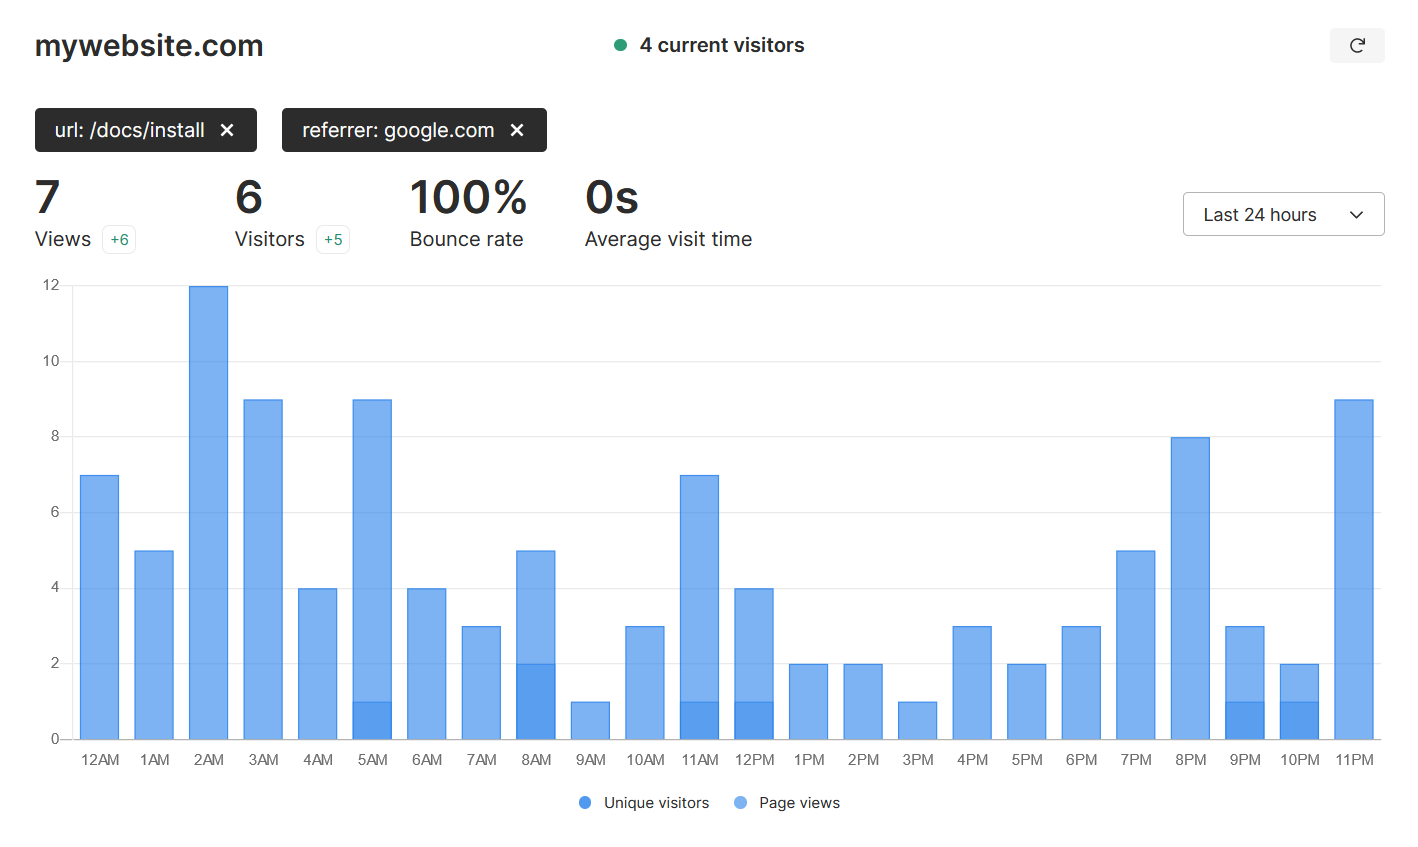The height and width of the screenshot is (847, 1418).
Task: Toggle Unique visitors legend series
Action: point(656,803)
